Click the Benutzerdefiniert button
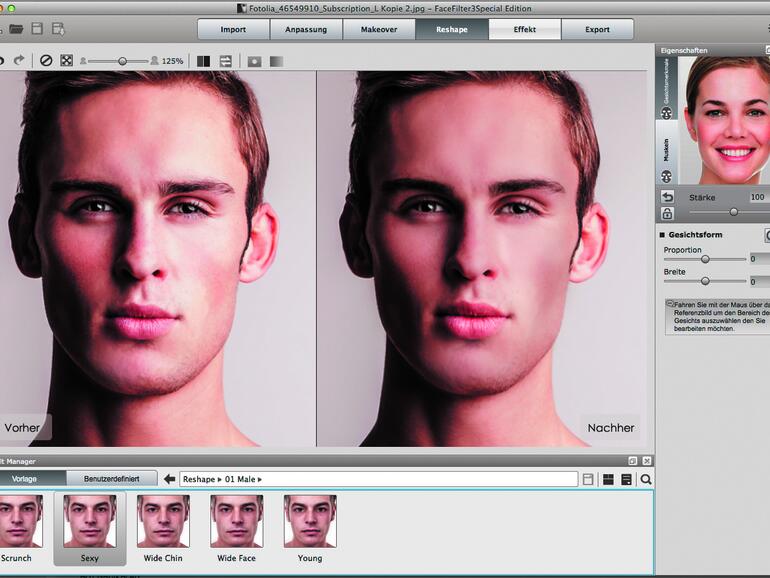Screen dimensions: 770x578 click(x=111, y=480)
